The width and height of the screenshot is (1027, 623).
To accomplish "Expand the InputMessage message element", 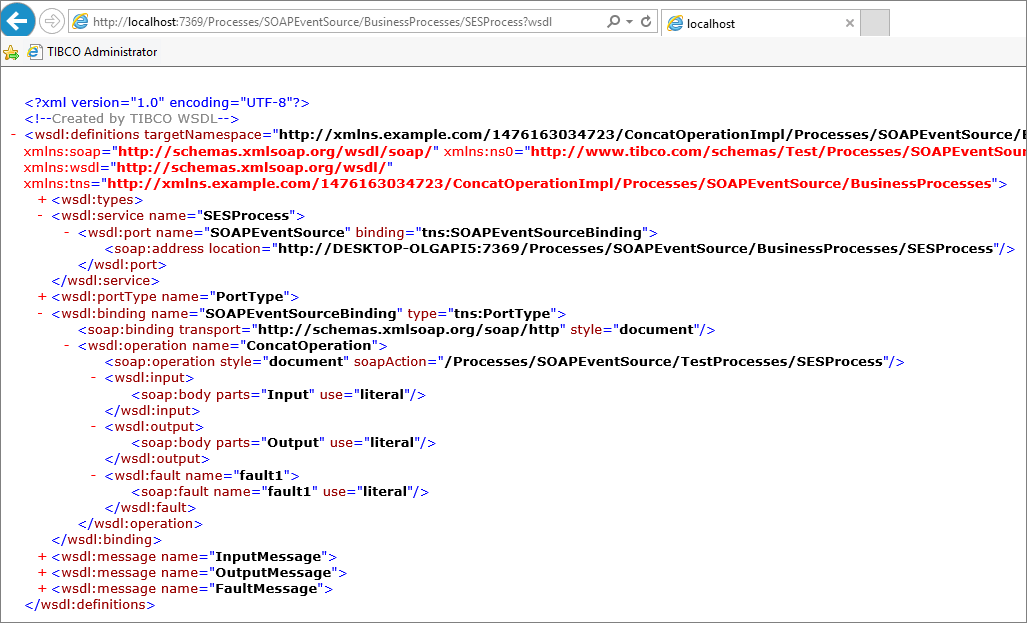I will (42, 556).
